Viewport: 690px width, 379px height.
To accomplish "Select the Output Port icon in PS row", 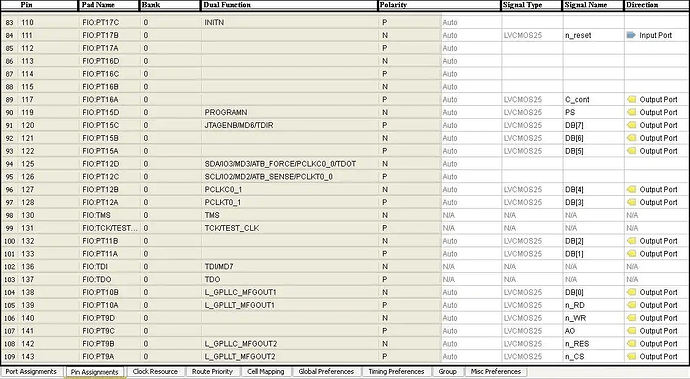I will click(x=631, y=112).
